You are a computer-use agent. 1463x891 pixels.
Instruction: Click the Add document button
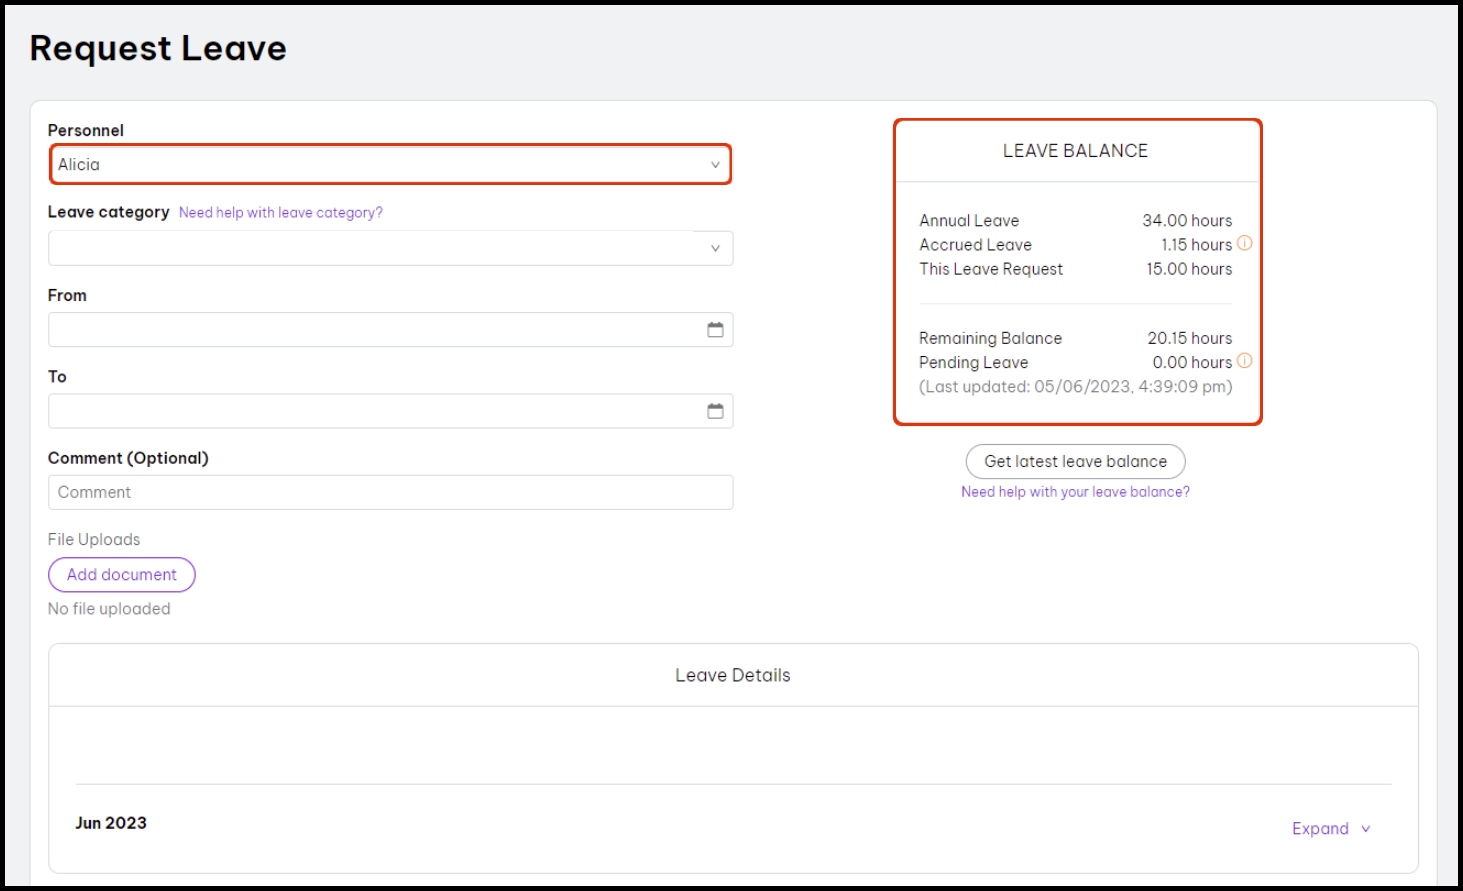[x=121, y=575]
